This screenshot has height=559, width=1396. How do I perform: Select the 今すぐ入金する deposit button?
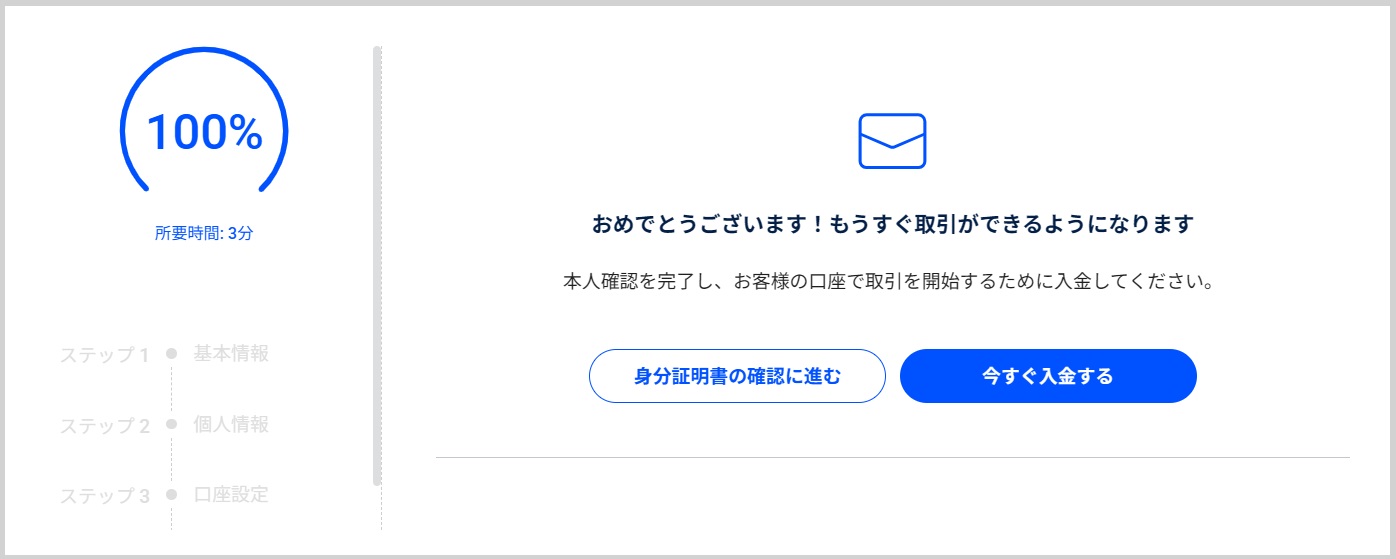coord(1048,376)
